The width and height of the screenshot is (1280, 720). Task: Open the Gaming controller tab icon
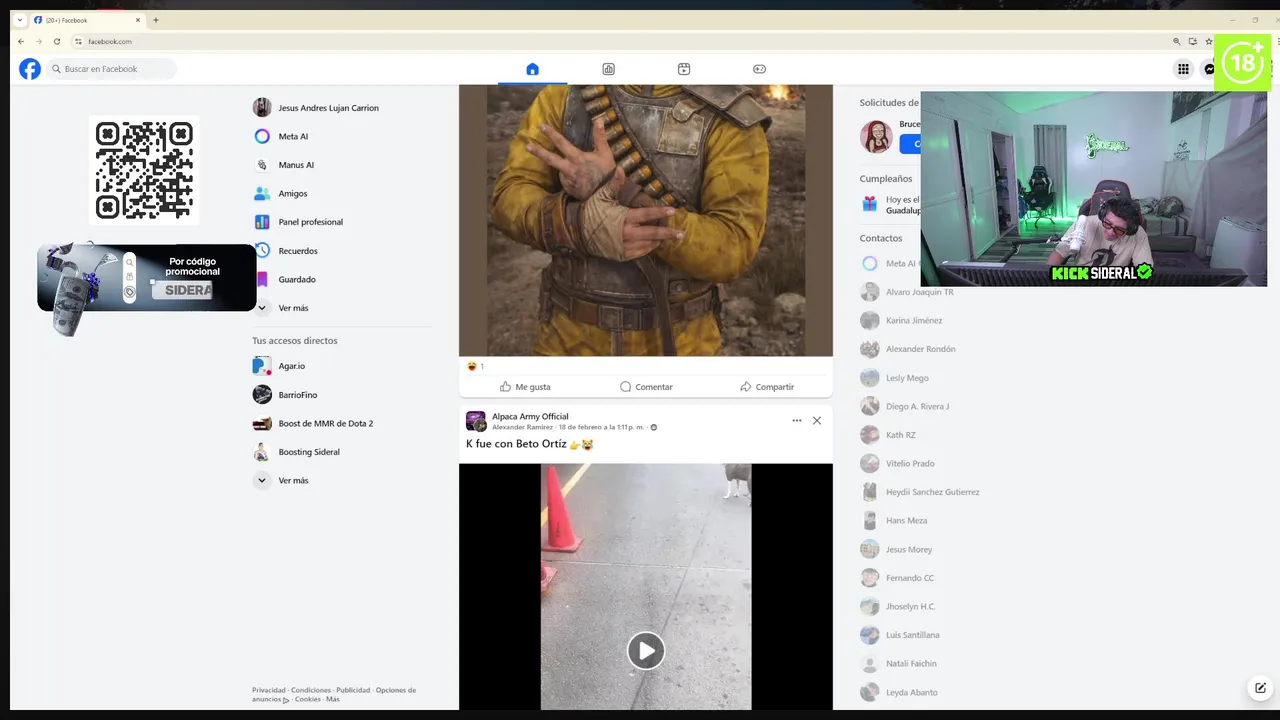[x=759, y=69]
